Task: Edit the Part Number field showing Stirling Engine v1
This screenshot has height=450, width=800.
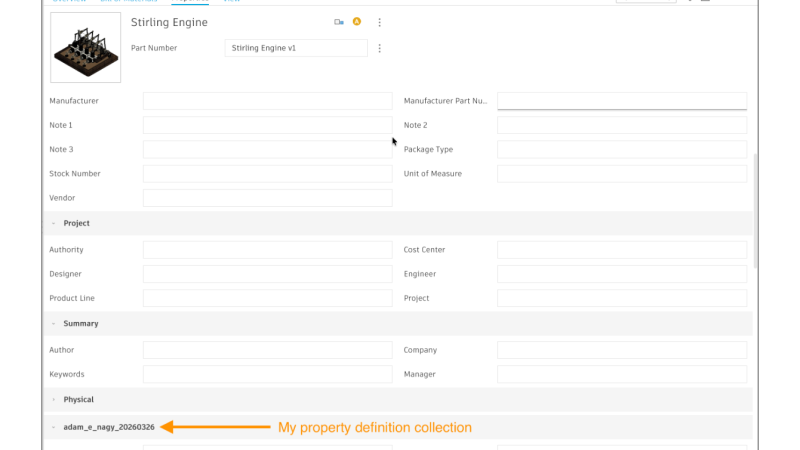Action: click(x=296, y=48)
